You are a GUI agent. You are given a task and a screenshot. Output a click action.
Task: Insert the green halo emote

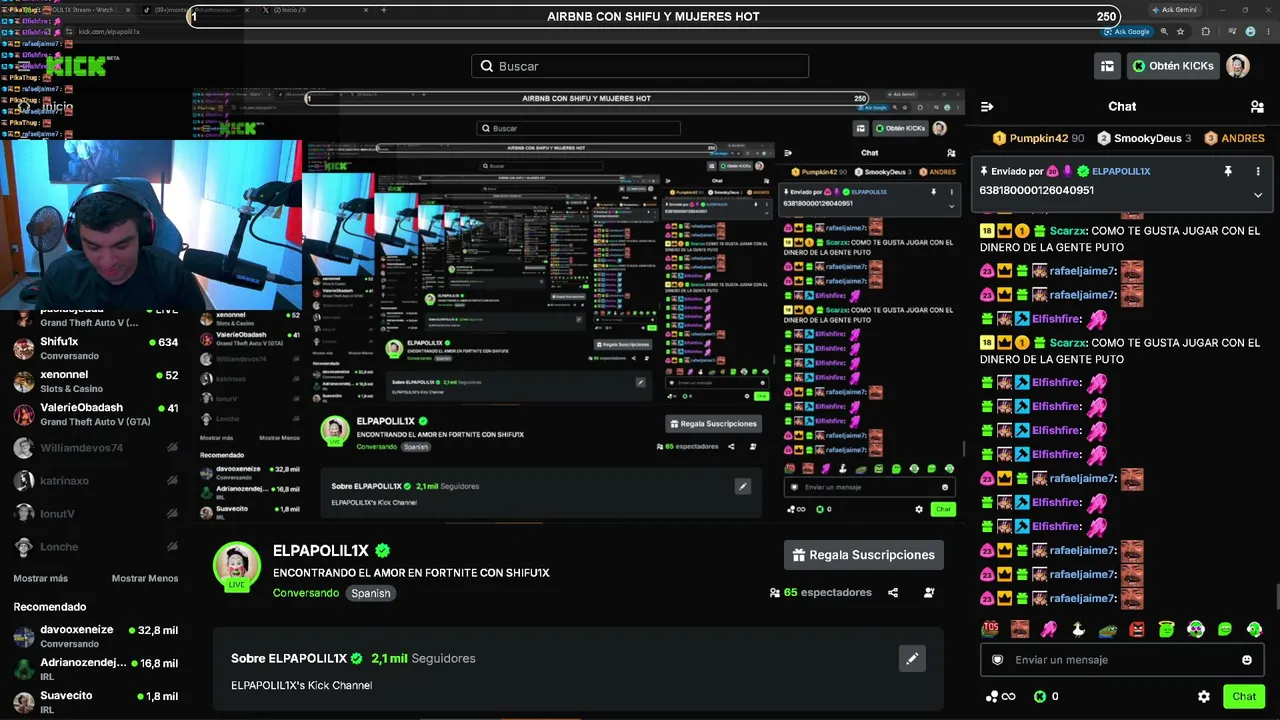pos(1166,629)
